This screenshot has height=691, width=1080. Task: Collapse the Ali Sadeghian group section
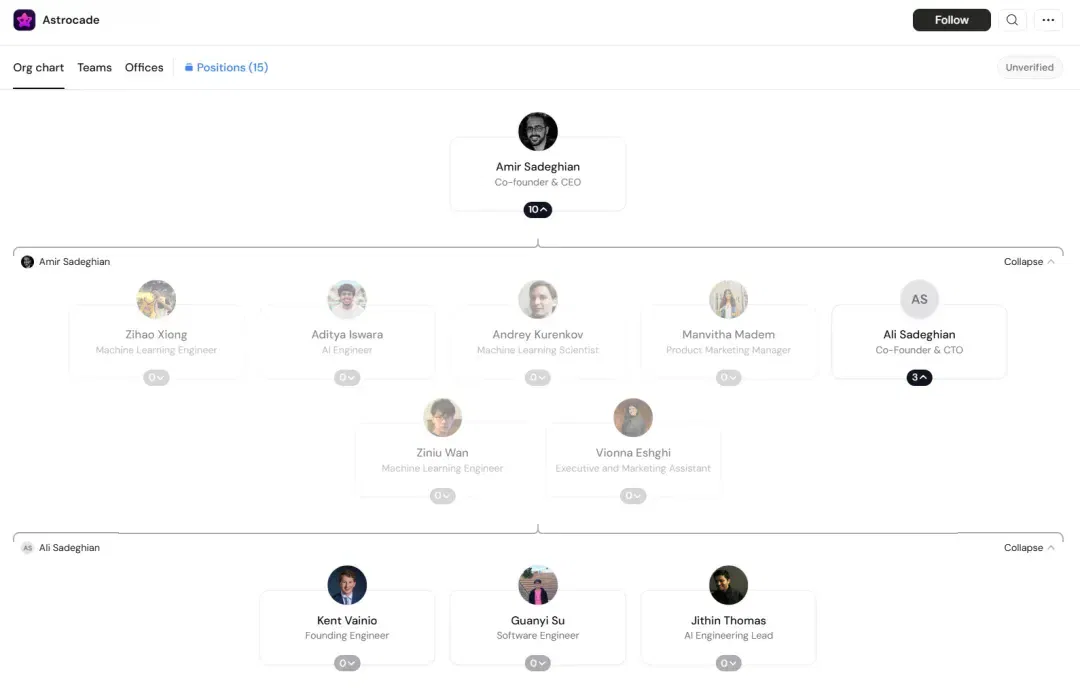coord(1029,548)
